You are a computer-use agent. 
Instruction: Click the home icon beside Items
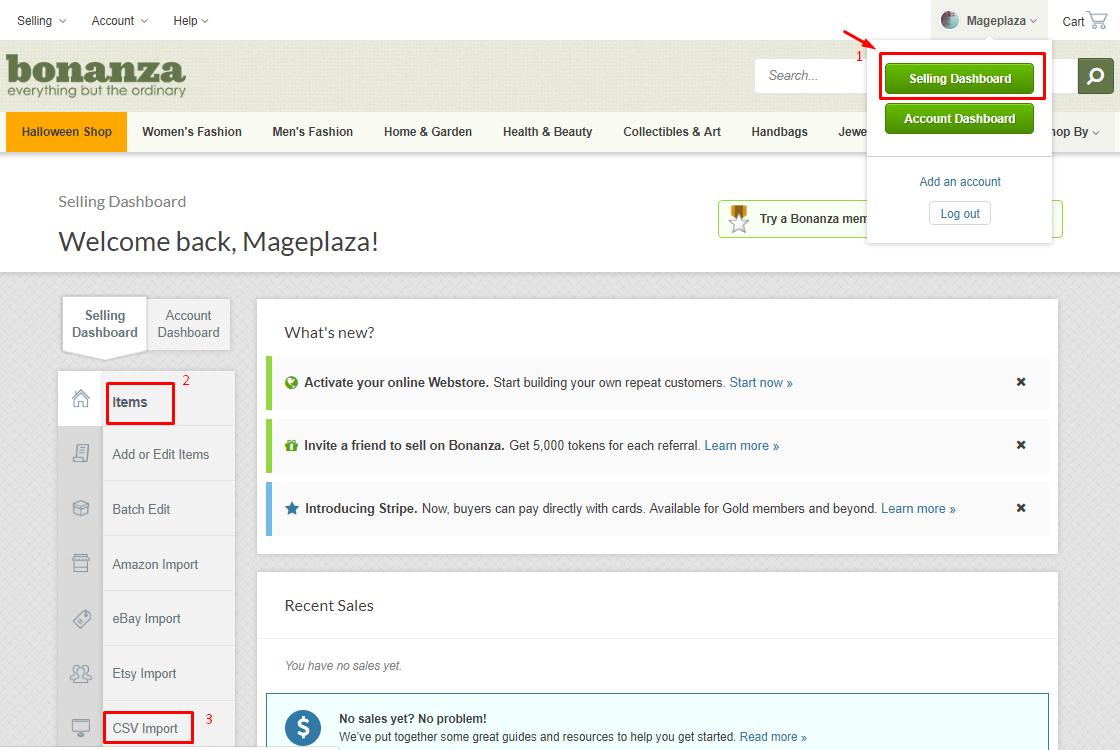pos(81,399)
